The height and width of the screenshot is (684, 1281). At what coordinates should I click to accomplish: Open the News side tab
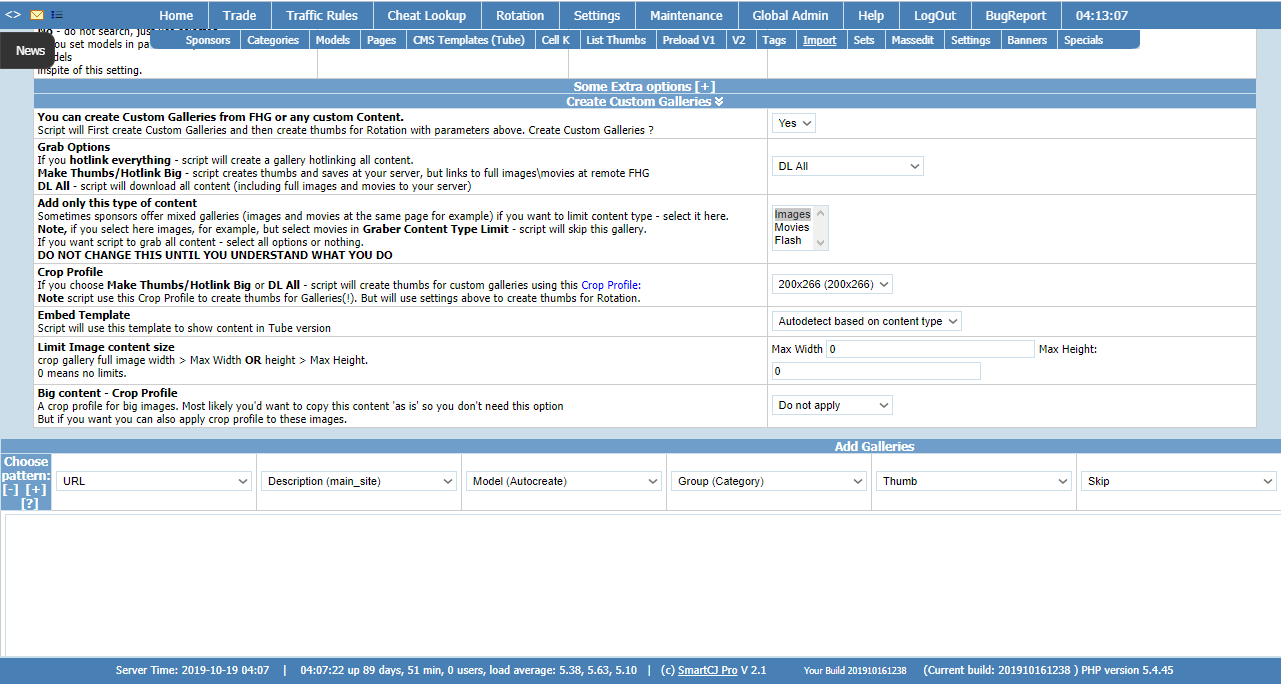tap(28, 51)
